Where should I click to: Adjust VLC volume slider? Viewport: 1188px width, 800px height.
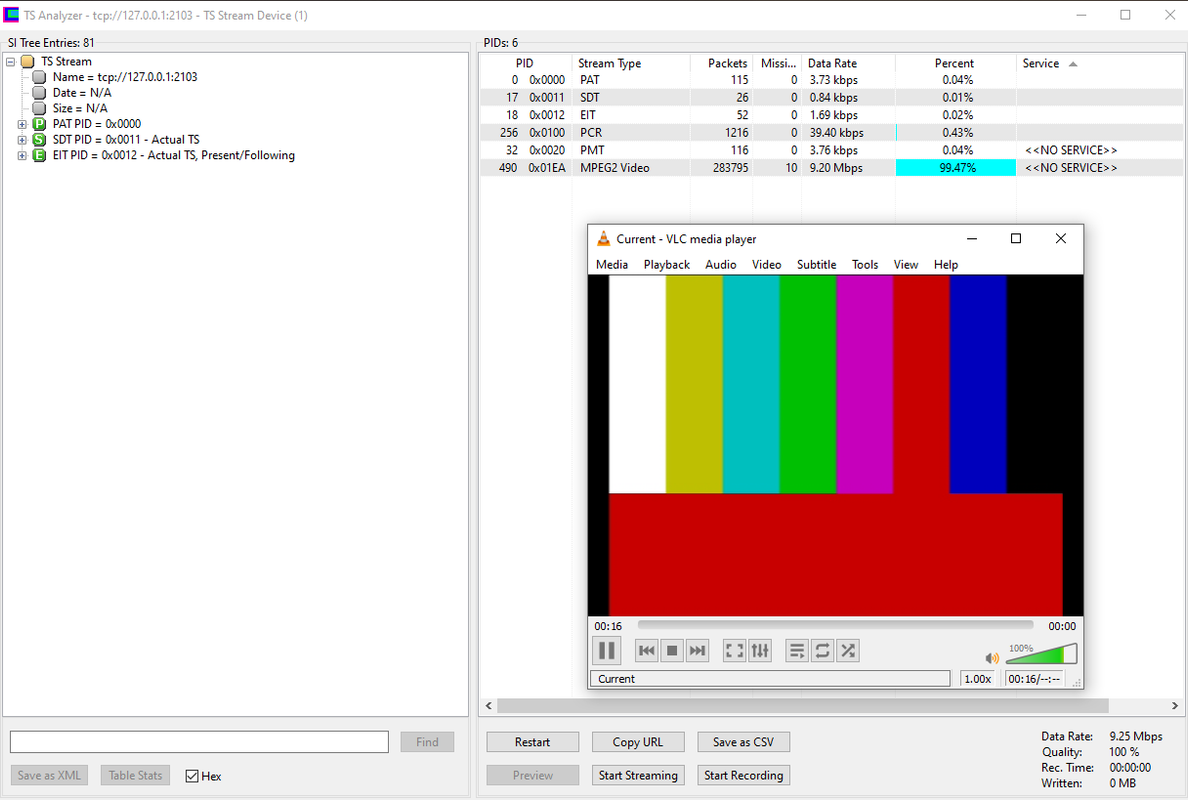click(1041, 654)
